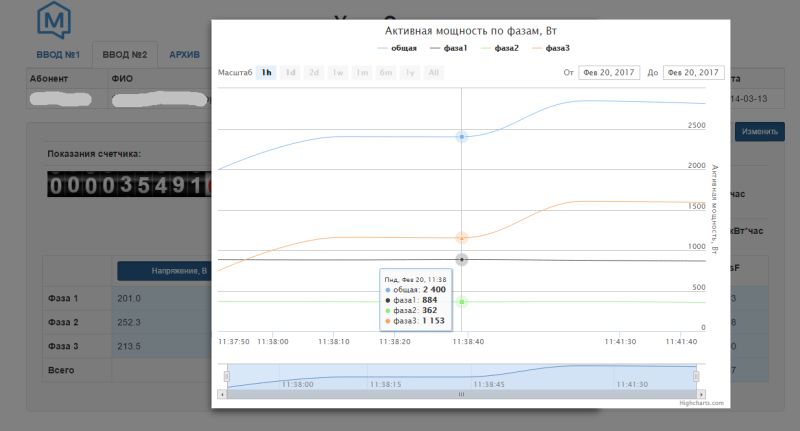Hide the фаза2 legend series
Viewport: 800px width, 431px height.
(x=500, y=48)
